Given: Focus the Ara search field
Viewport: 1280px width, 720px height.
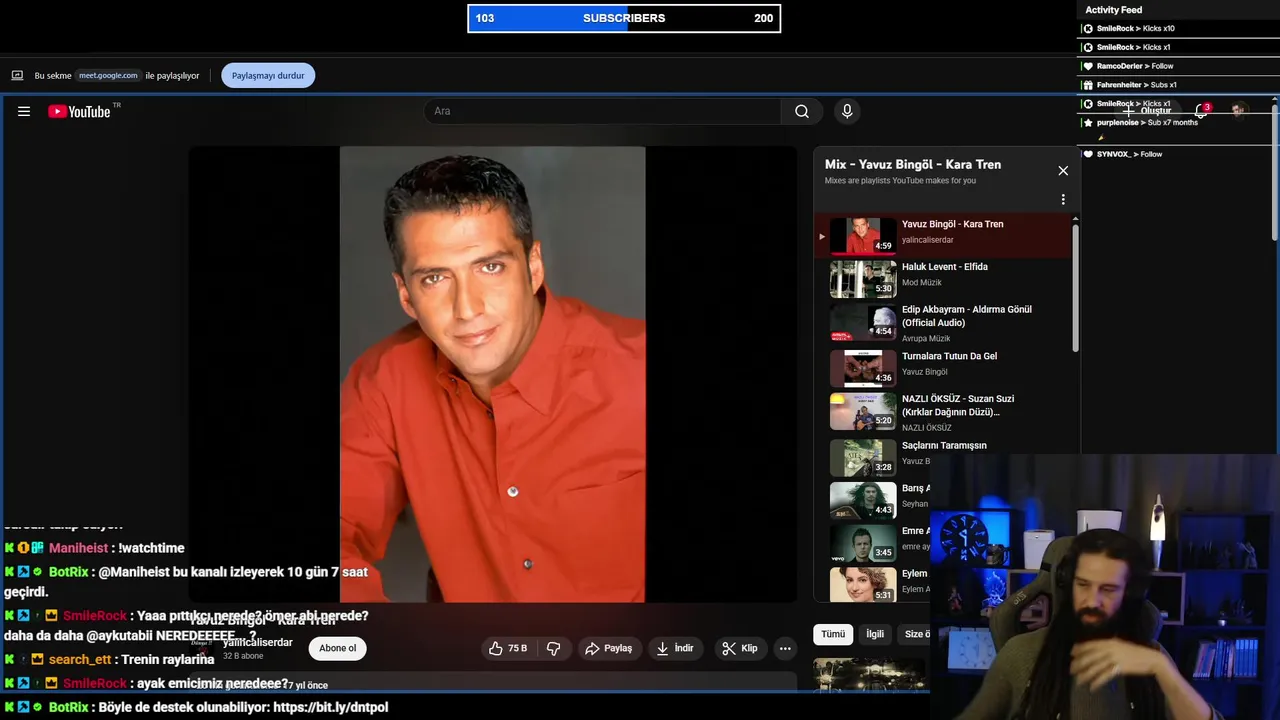Looking at the screenshot, I should pyautogui.click(x=603, y=111).
